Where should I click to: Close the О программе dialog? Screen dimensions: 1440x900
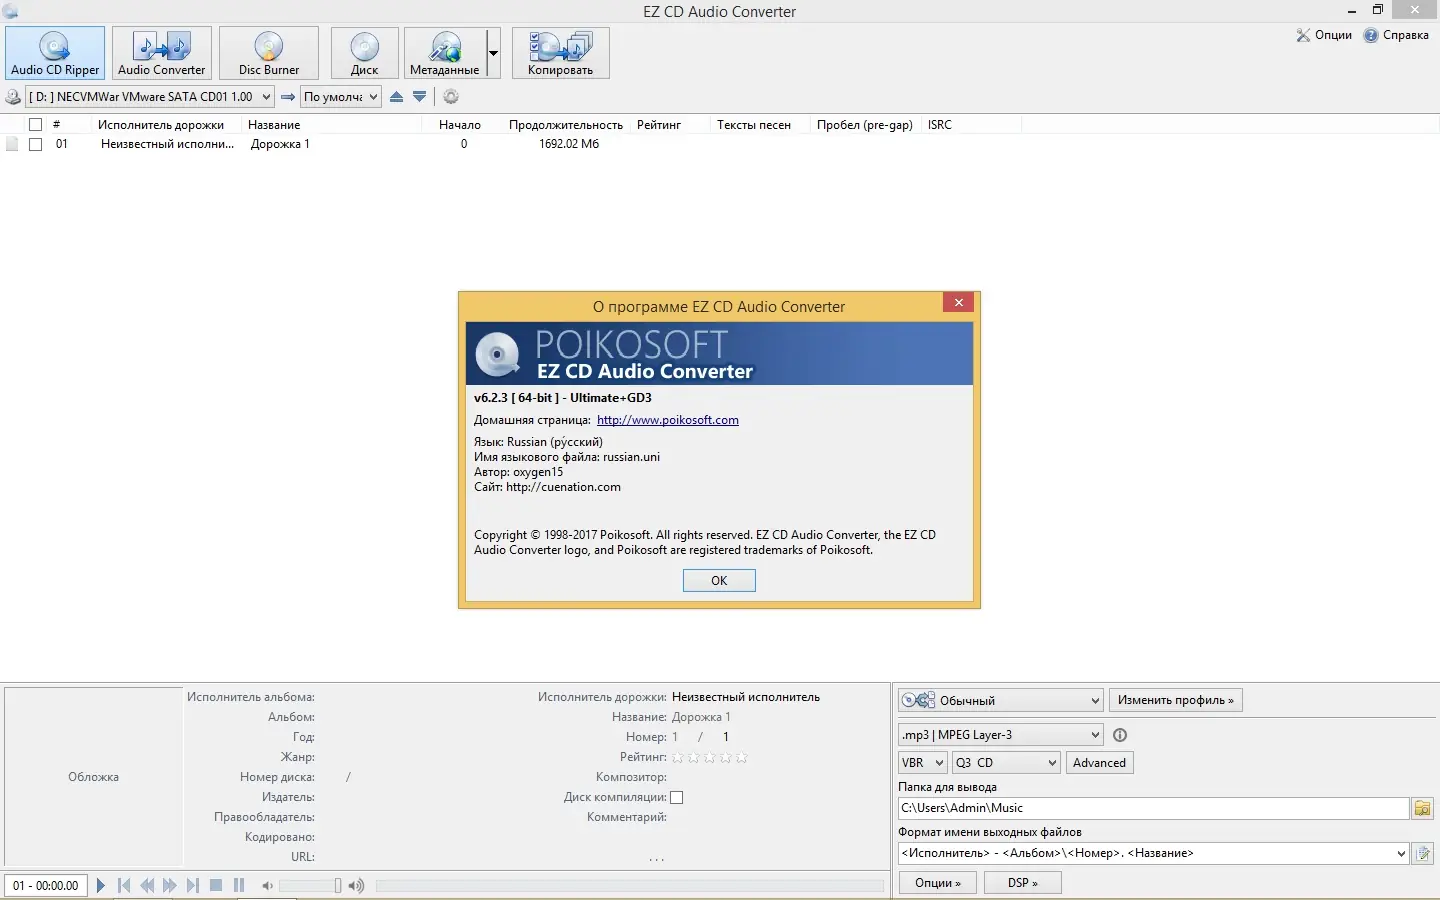click(x=958, y=302)
